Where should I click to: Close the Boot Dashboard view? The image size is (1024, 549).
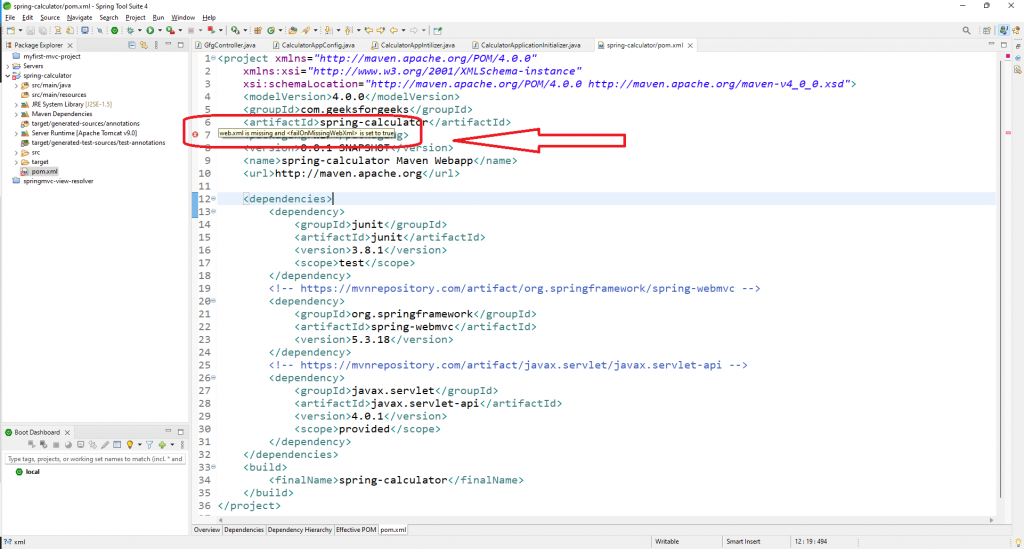67,432
